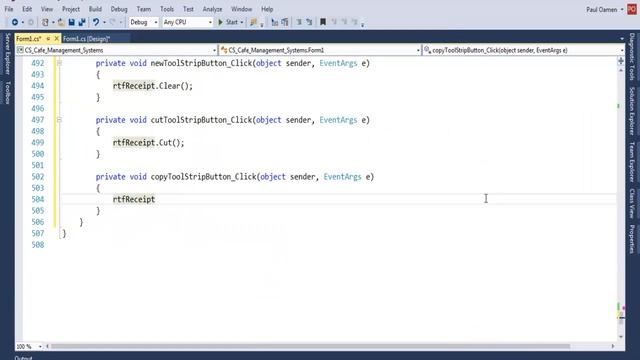
Task: Open the Class View side tab
Action: [x=632, y=203]
